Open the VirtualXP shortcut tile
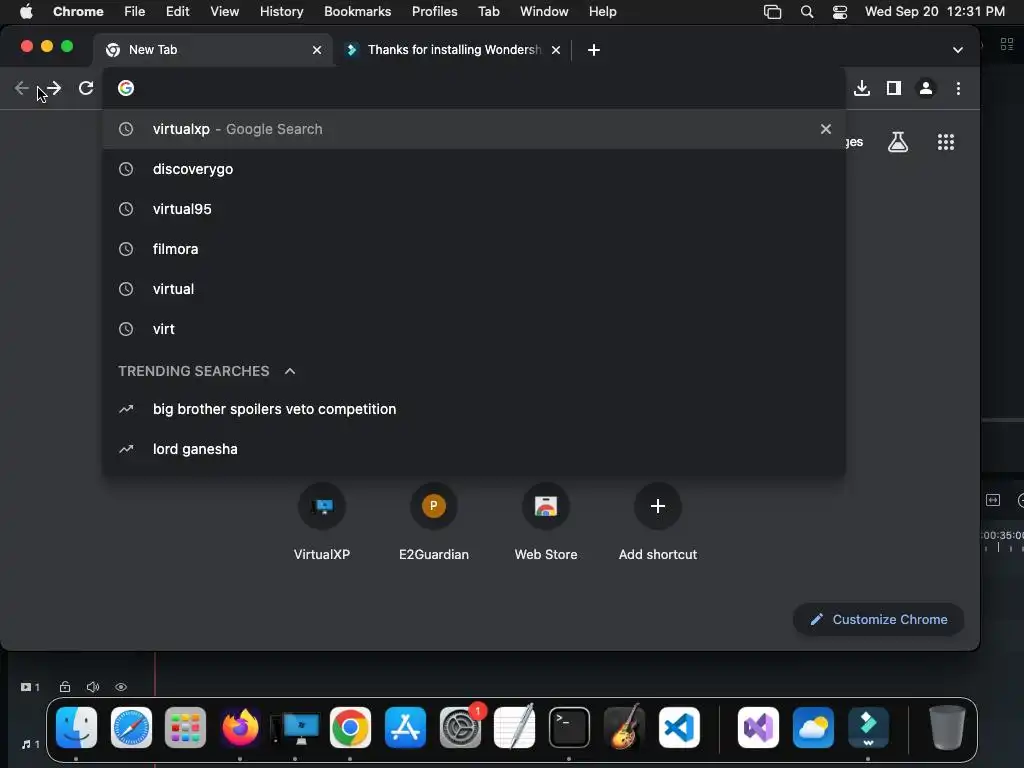 click(x=322, y=522)
